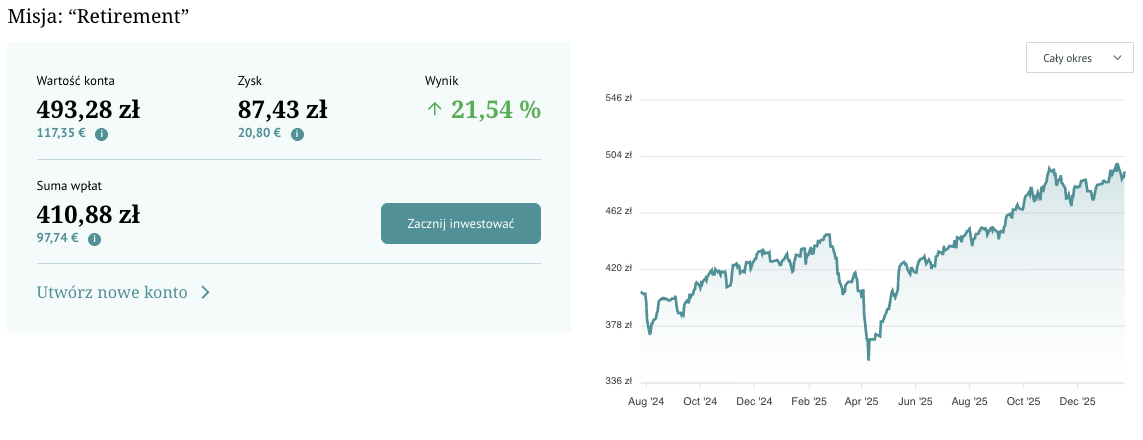The width and height of the screenshot is (1143, 440).
Task: Click info icon next to 20,80 €
Action: tap(297, 134)
